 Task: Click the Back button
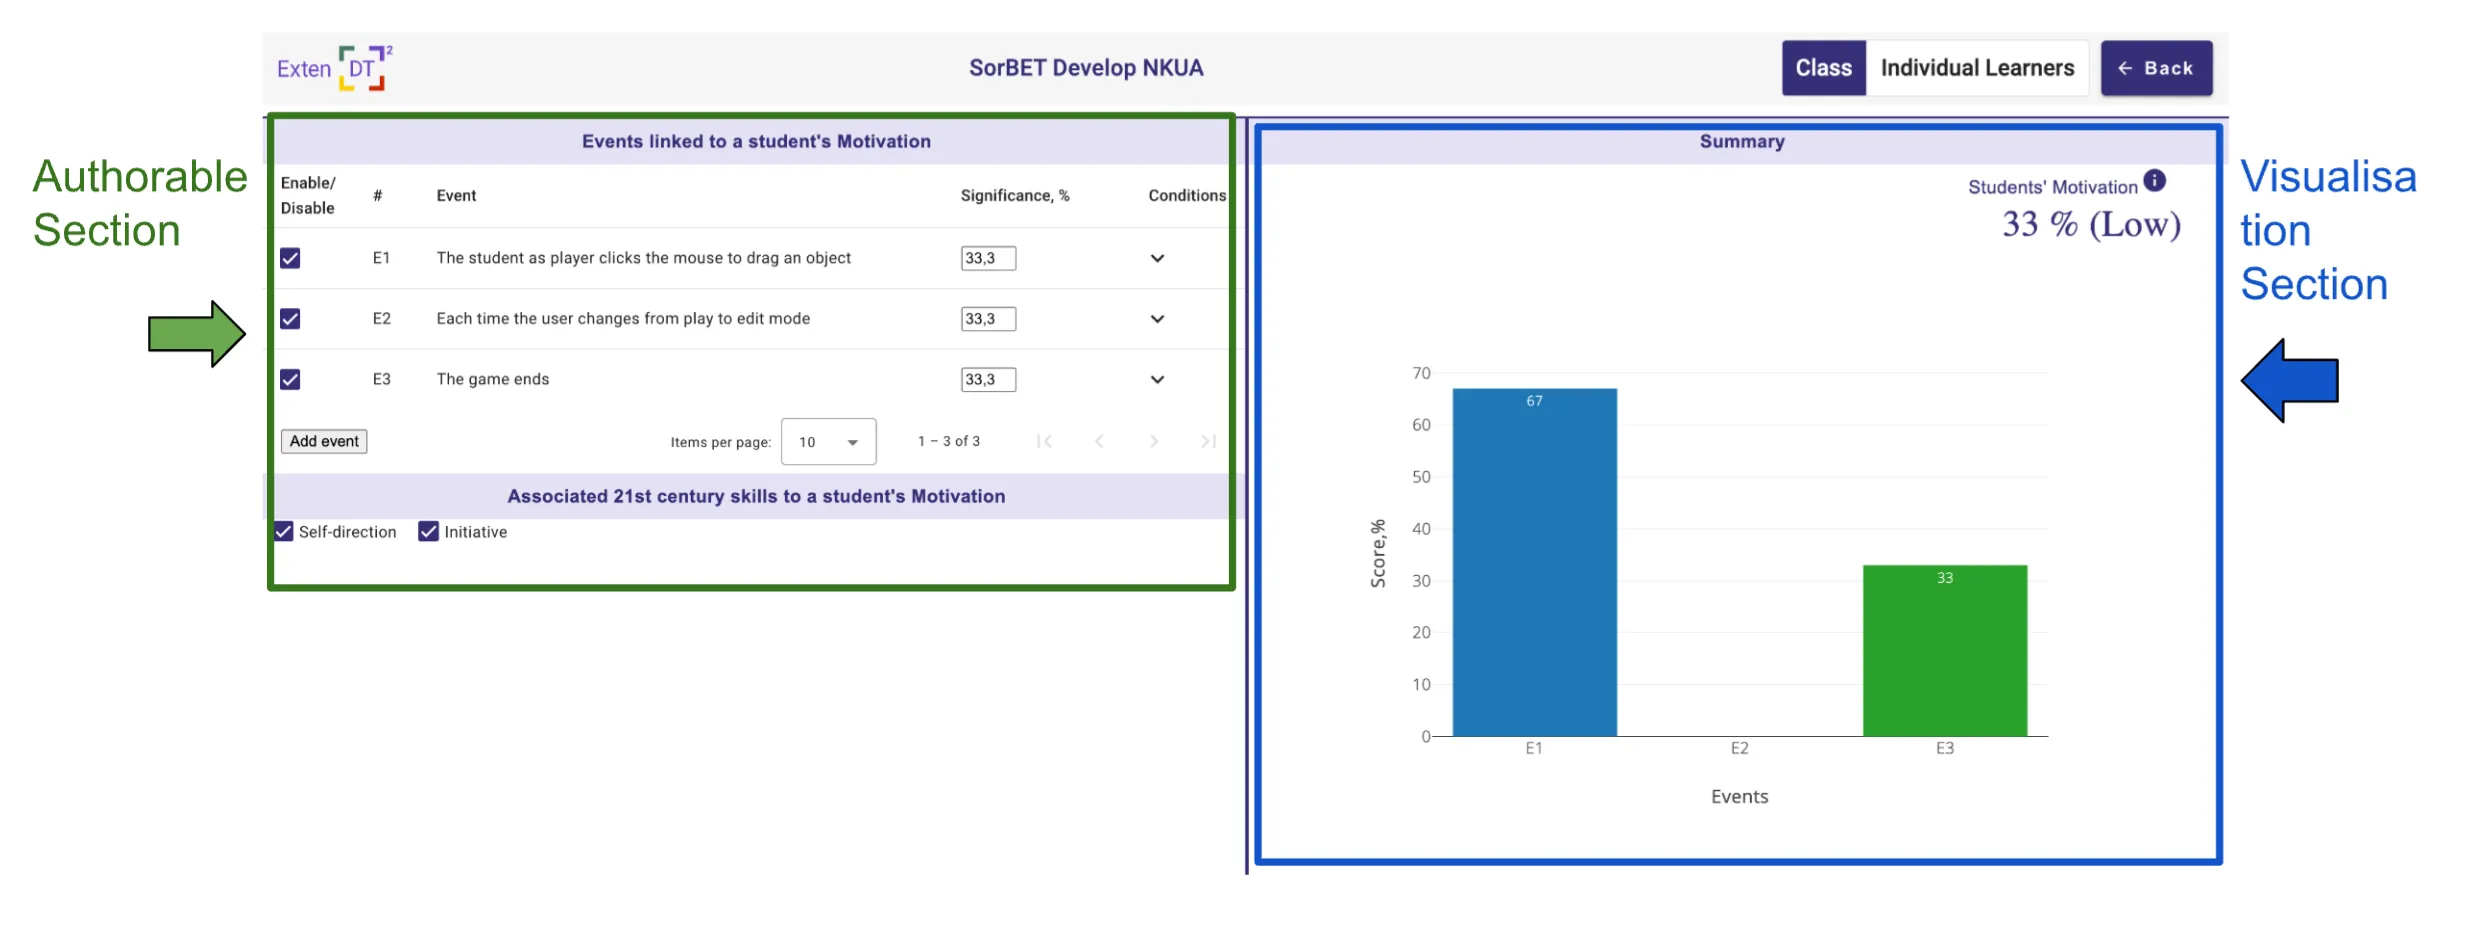[x=2156, y=68]
